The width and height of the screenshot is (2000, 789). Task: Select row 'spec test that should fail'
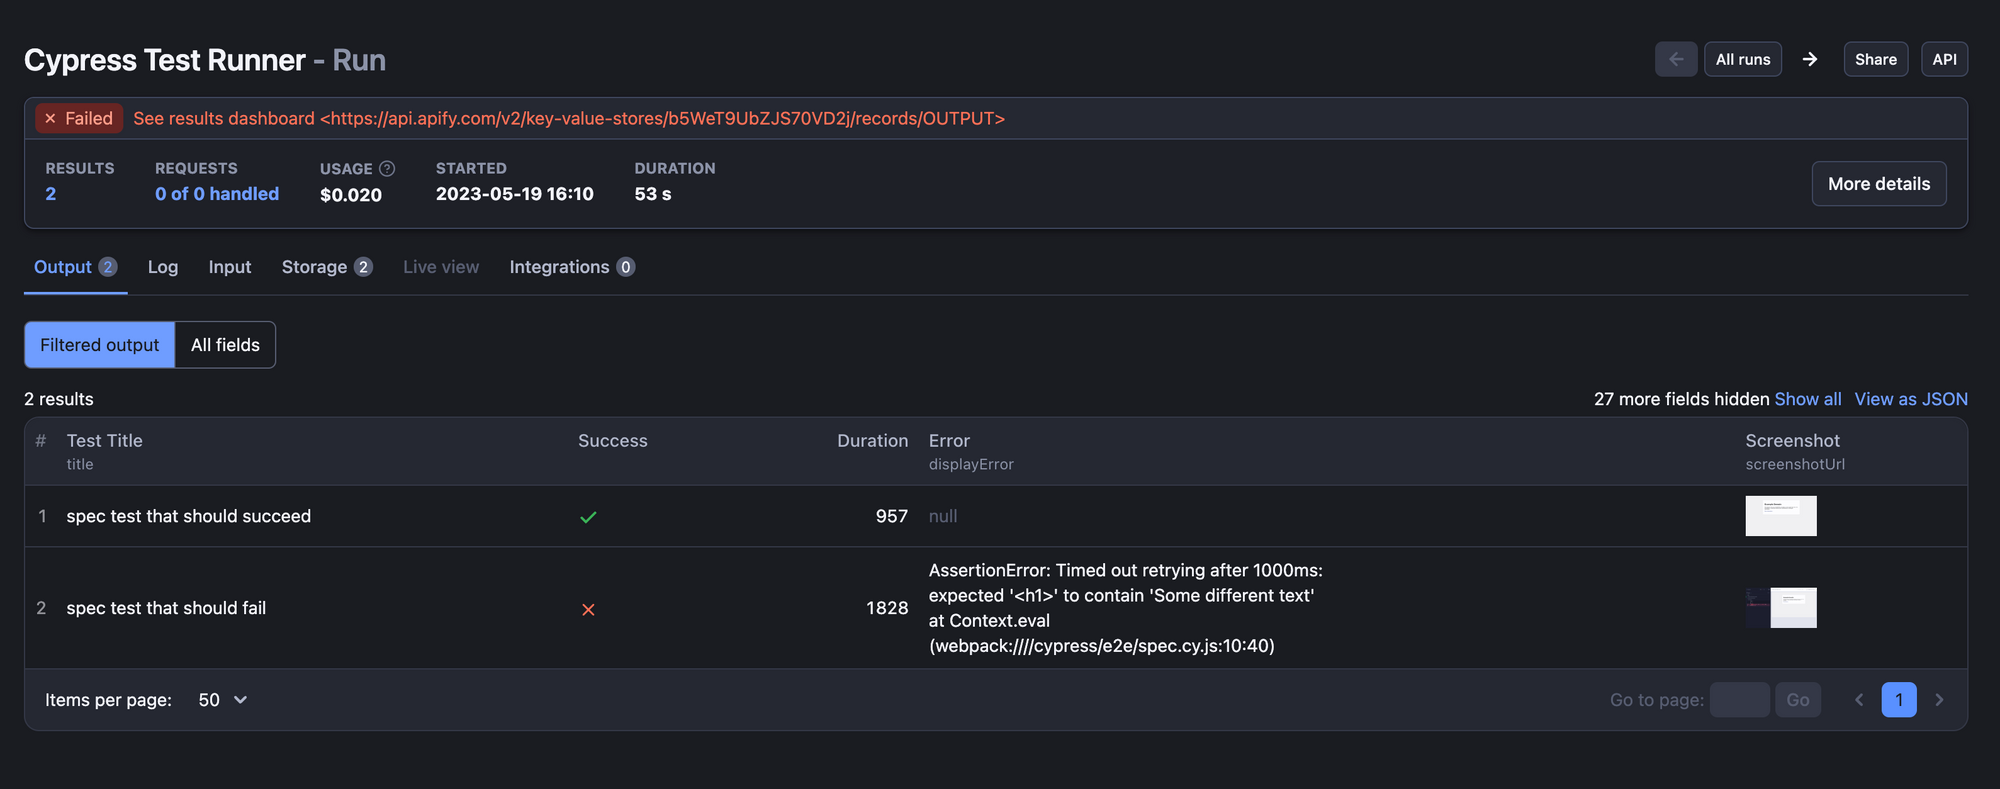996,608
